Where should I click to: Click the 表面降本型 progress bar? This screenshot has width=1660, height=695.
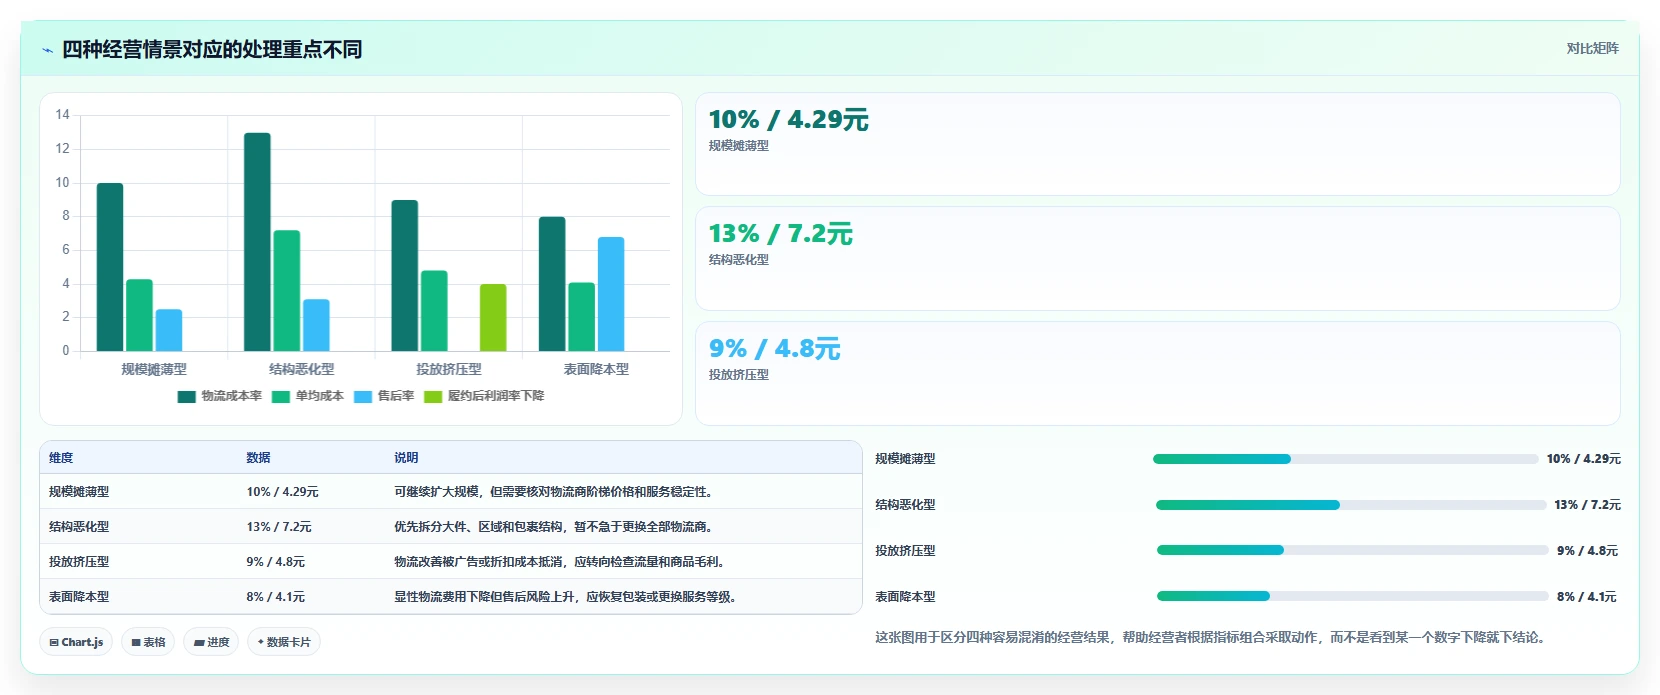(x=1352, y=596)
